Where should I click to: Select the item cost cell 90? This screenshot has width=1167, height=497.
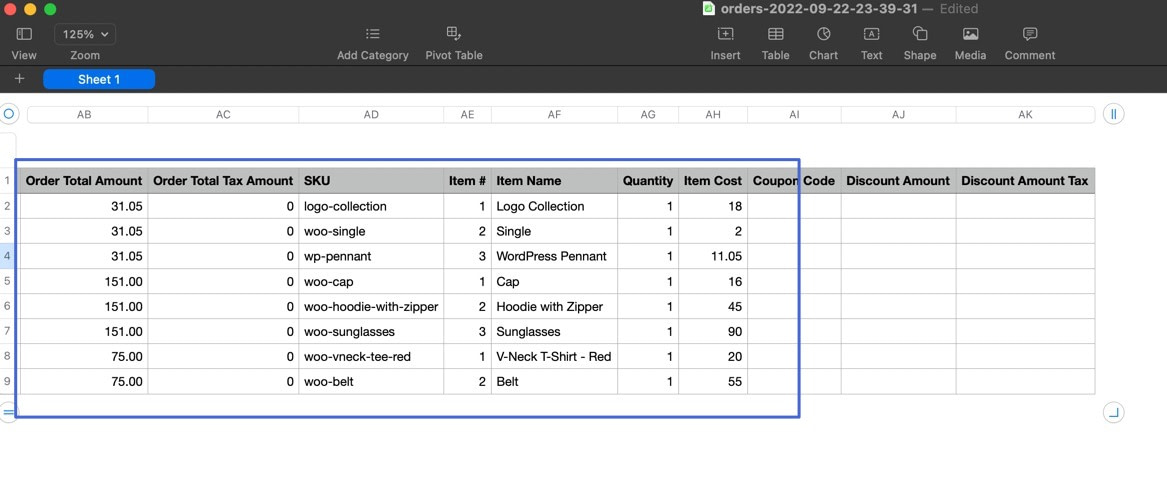click(x=713, y=332)
